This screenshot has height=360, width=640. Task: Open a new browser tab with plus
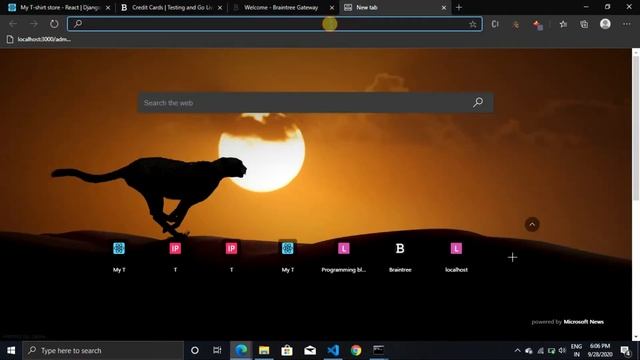459,7
